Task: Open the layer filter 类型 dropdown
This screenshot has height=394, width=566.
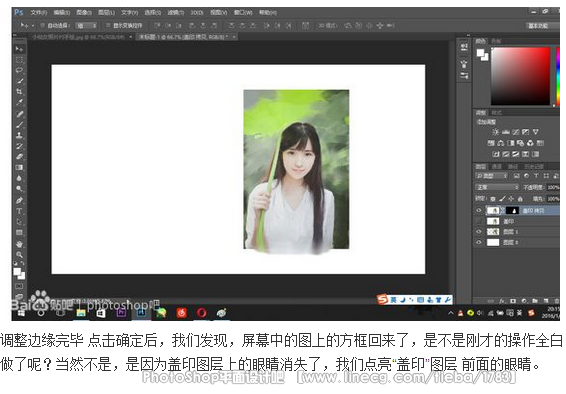Action: click(491, 176)
